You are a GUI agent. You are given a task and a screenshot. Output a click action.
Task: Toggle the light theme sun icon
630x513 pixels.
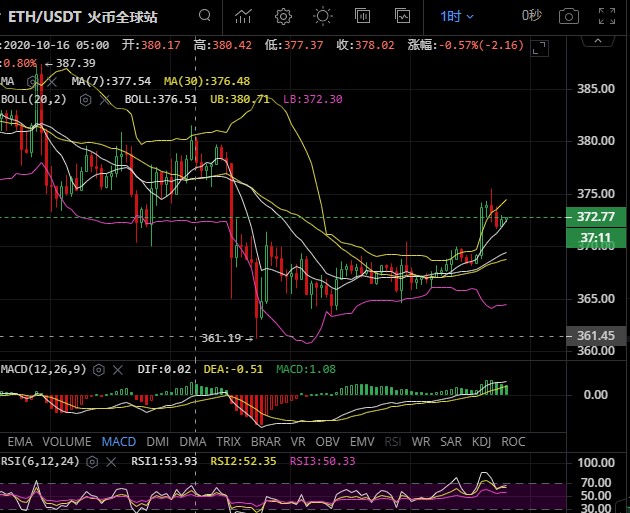322,16
